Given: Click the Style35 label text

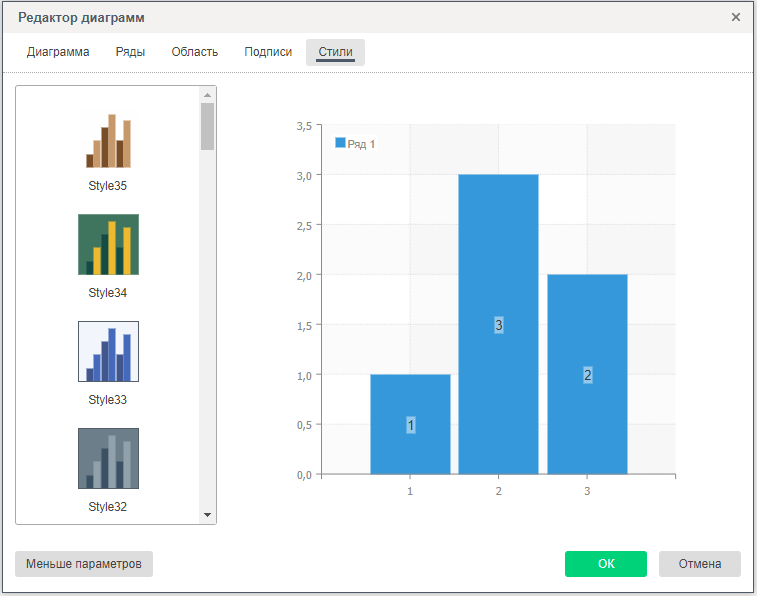Looking at the screenshot, I should pyautogui.click(x=108, y=186).
